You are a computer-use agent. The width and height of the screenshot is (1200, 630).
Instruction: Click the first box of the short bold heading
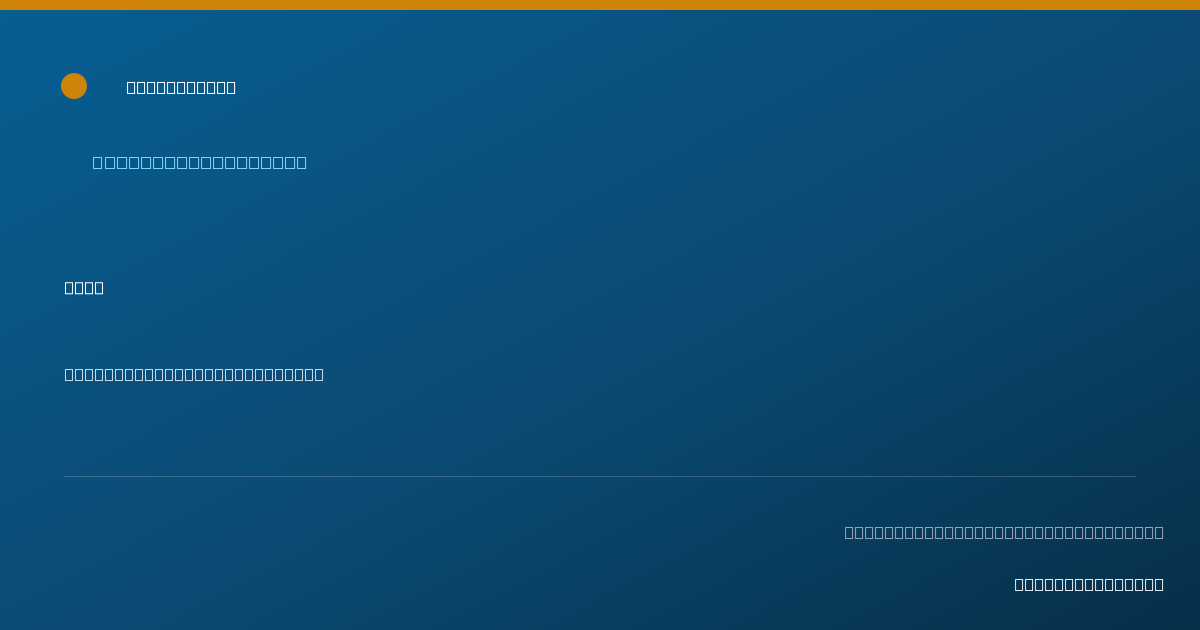(70, 287)
